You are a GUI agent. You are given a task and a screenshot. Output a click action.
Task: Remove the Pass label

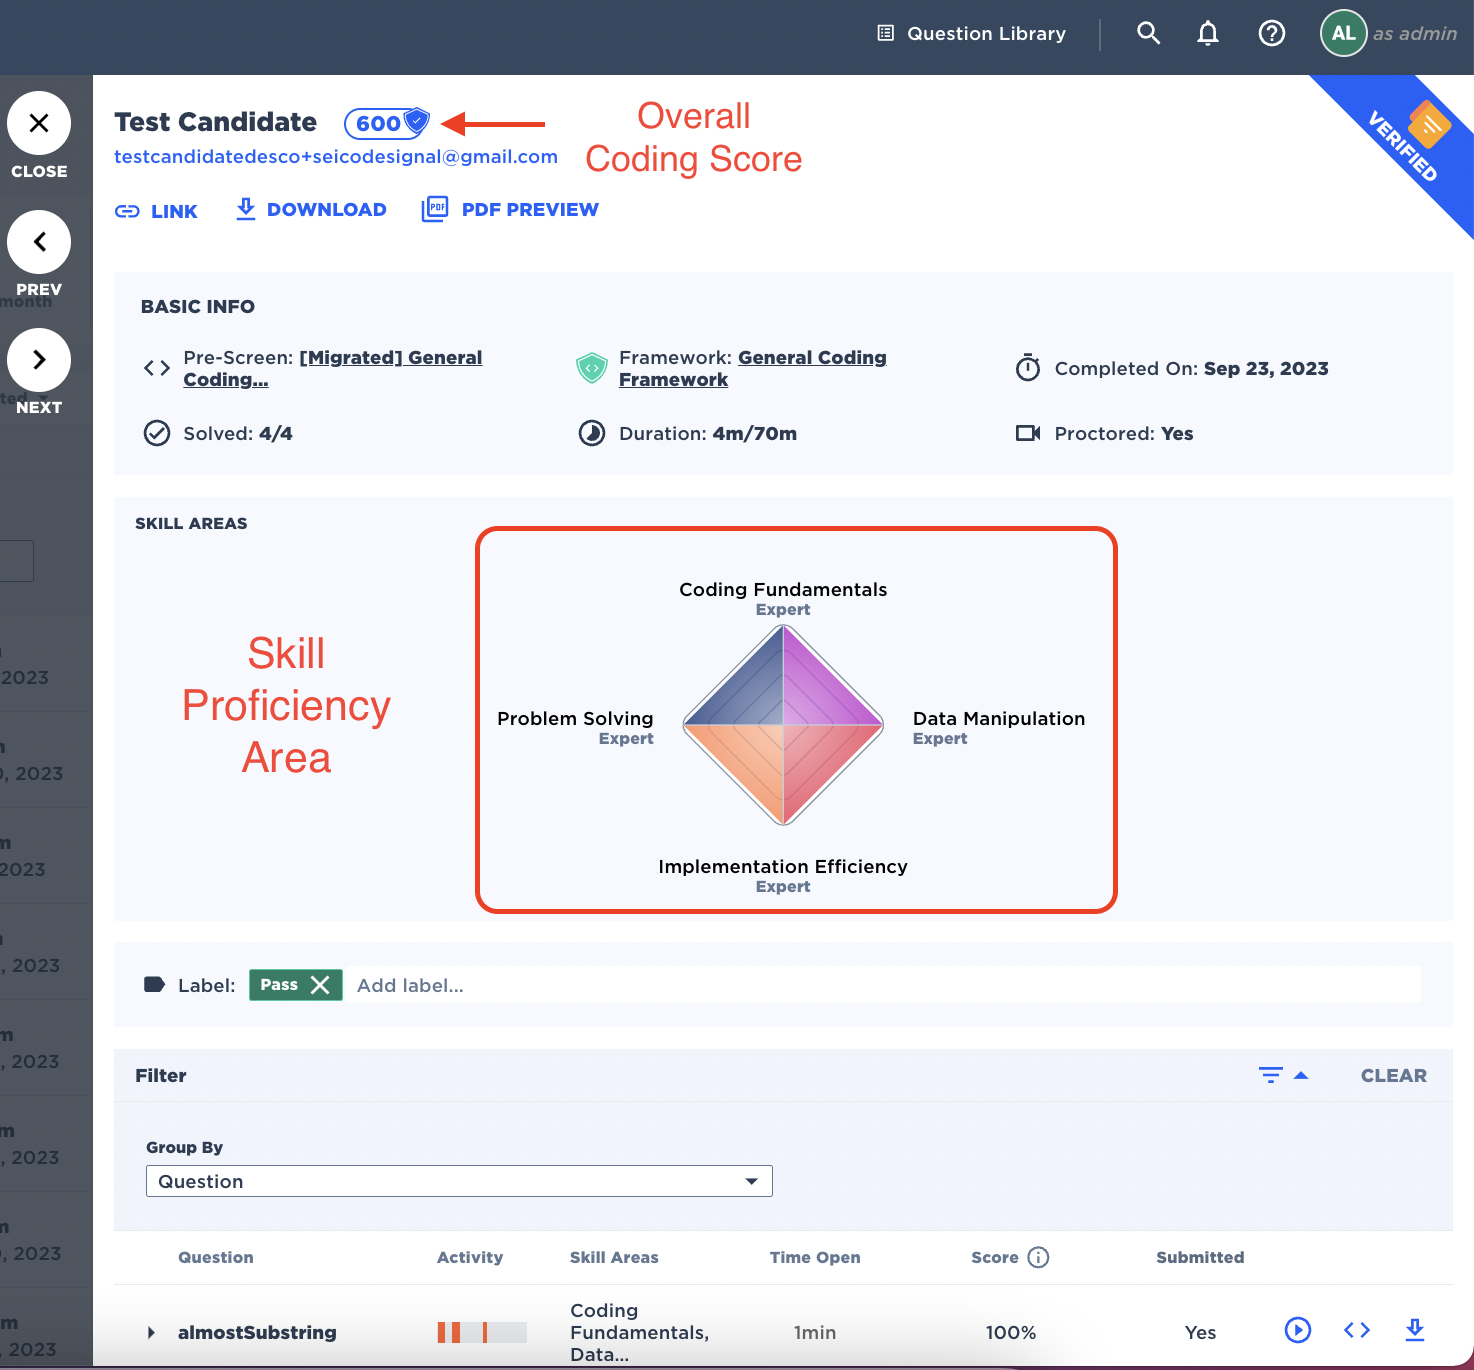click(320, 985)
